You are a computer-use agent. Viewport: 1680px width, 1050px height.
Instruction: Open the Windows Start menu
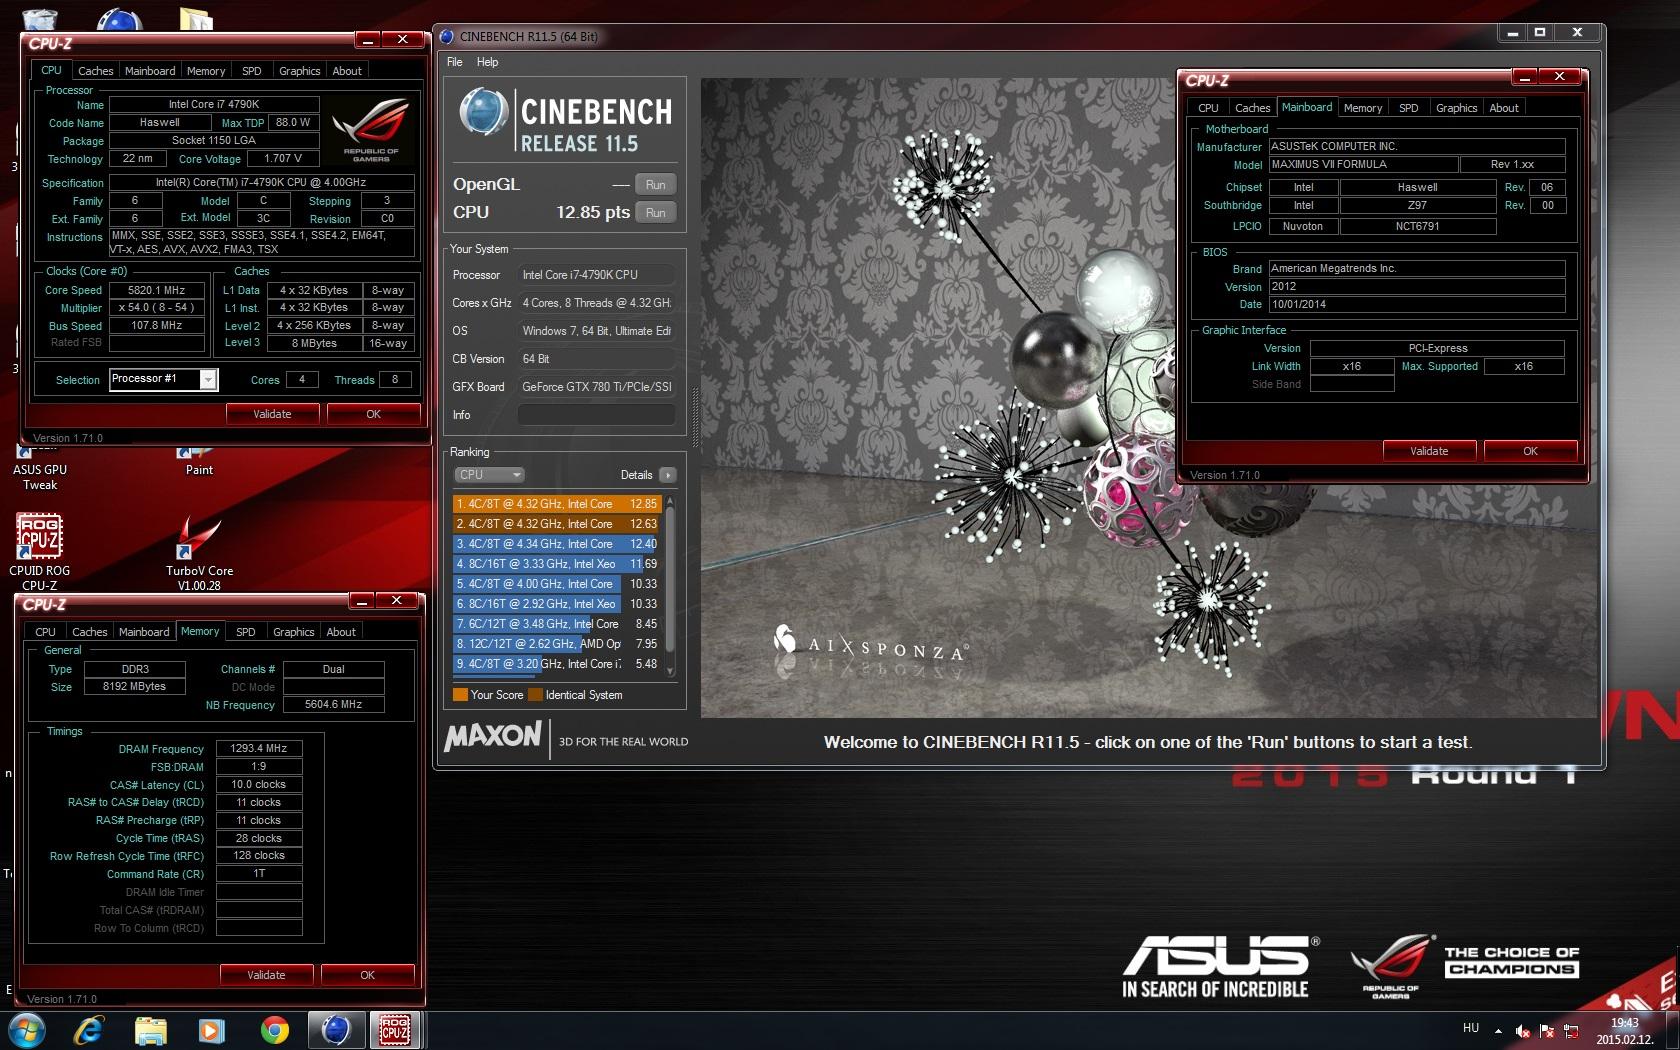point(25,1030)
